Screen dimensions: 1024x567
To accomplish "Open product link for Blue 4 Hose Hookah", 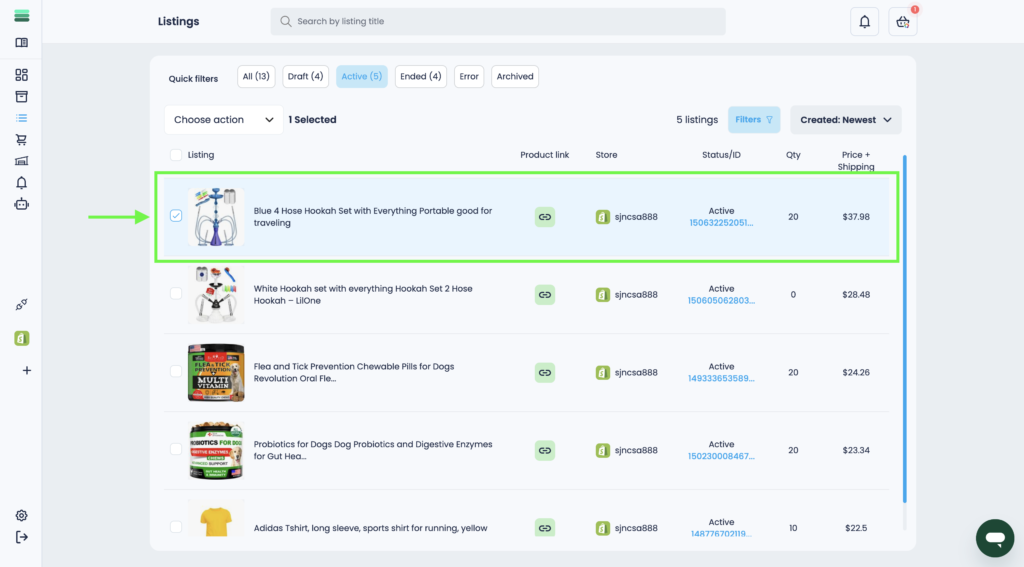I will (545, 216).
